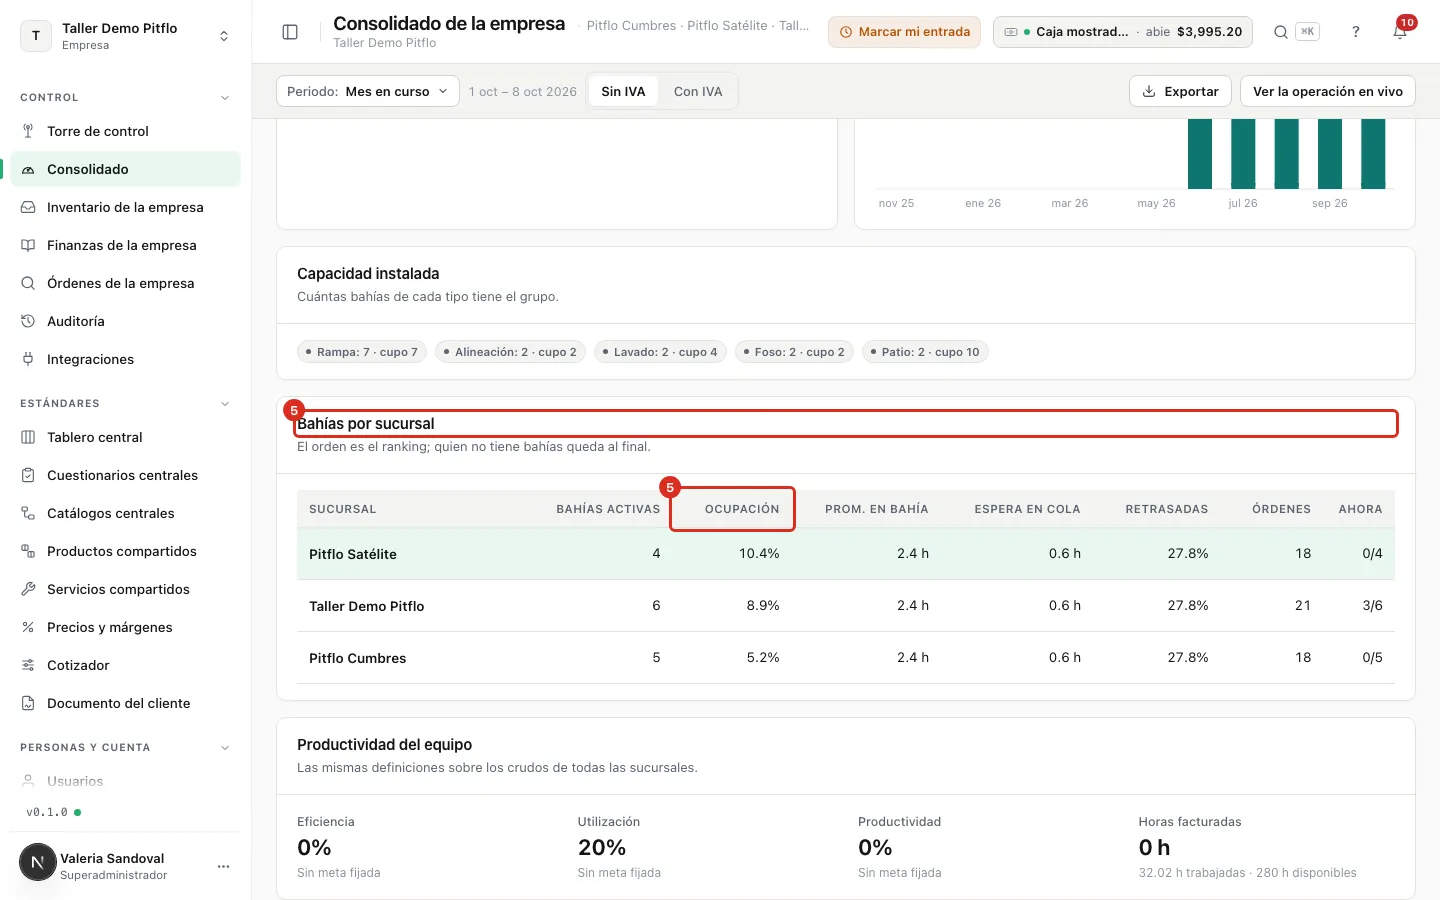Click Inventario de la empresa inbox icon
The image size is (1440, 900).
(x=28, y=207)
